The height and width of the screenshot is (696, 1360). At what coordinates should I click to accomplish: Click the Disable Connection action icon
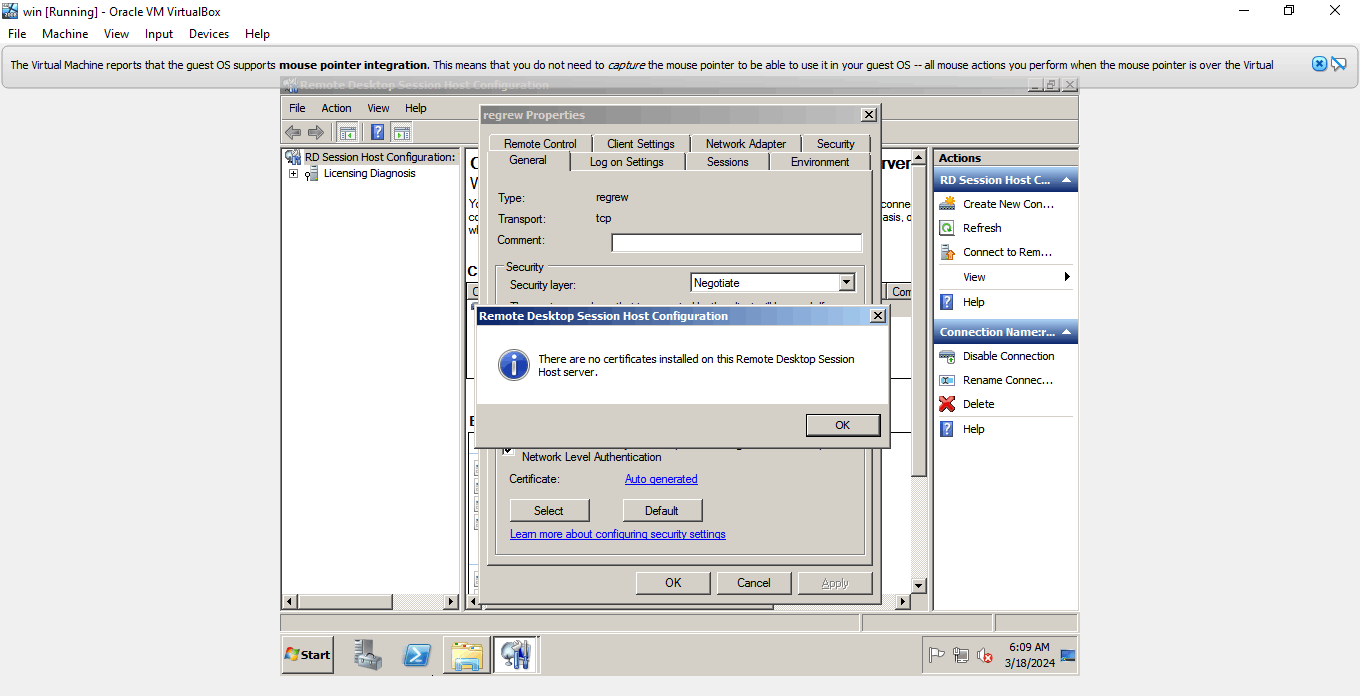[x=947, y=356]
